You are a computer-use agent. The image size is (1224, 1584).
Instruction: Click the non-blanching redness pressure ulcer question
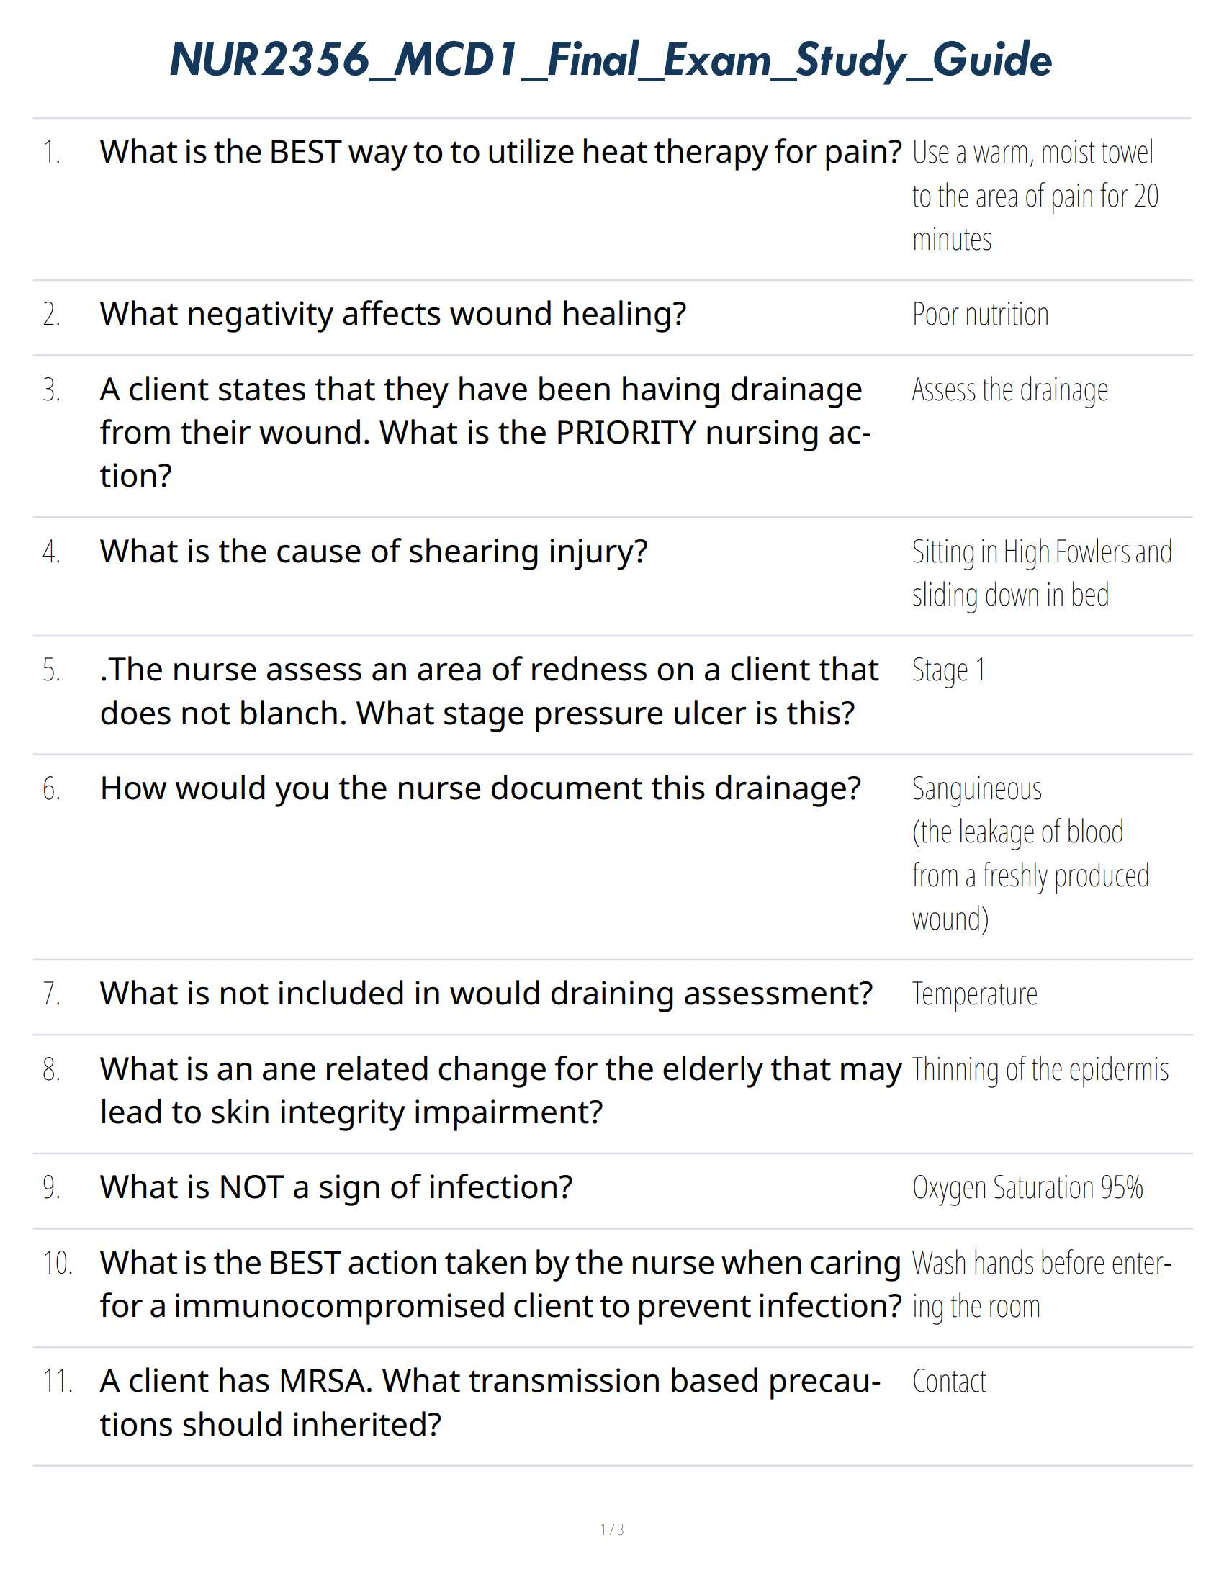tap(489, 691)
